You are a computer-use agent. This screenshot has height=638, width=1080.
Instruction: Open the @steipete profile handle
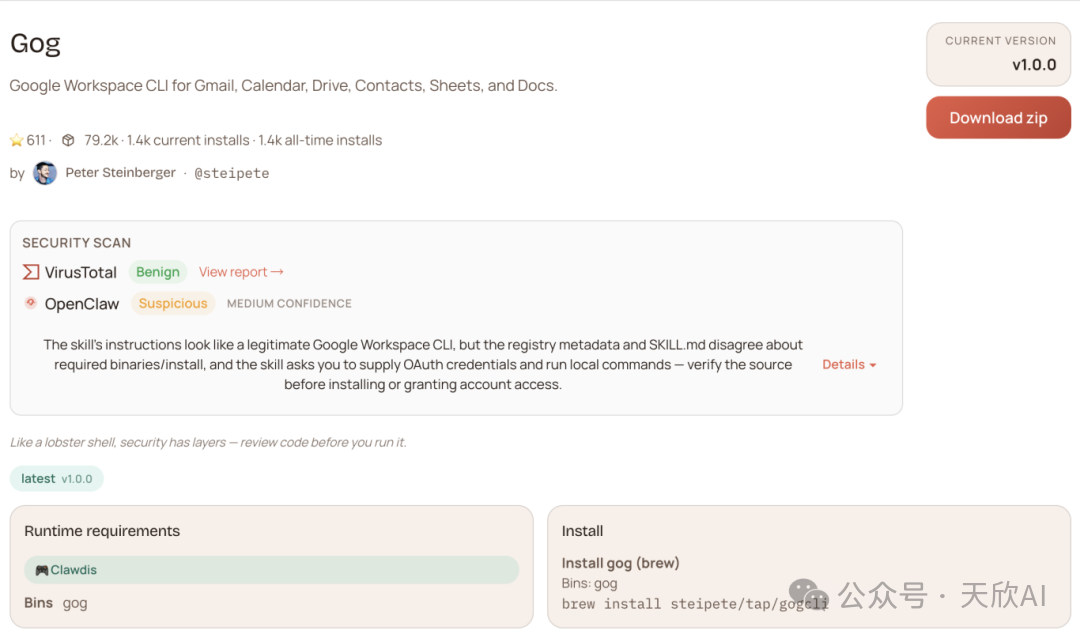tap(231, 173)
